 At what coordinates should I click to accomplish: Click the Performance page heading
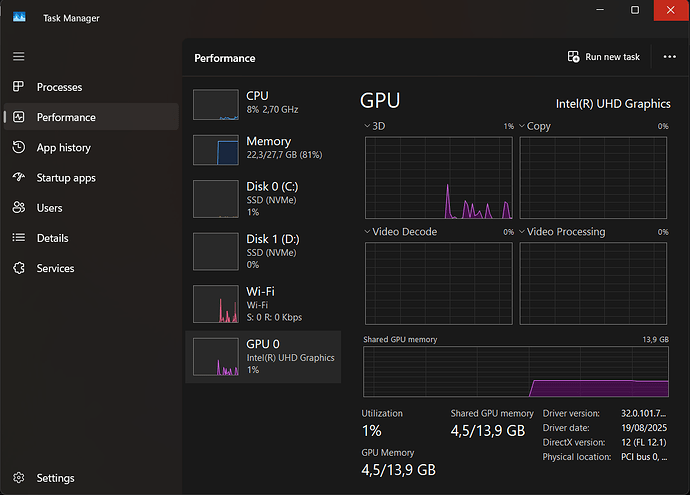225,58
